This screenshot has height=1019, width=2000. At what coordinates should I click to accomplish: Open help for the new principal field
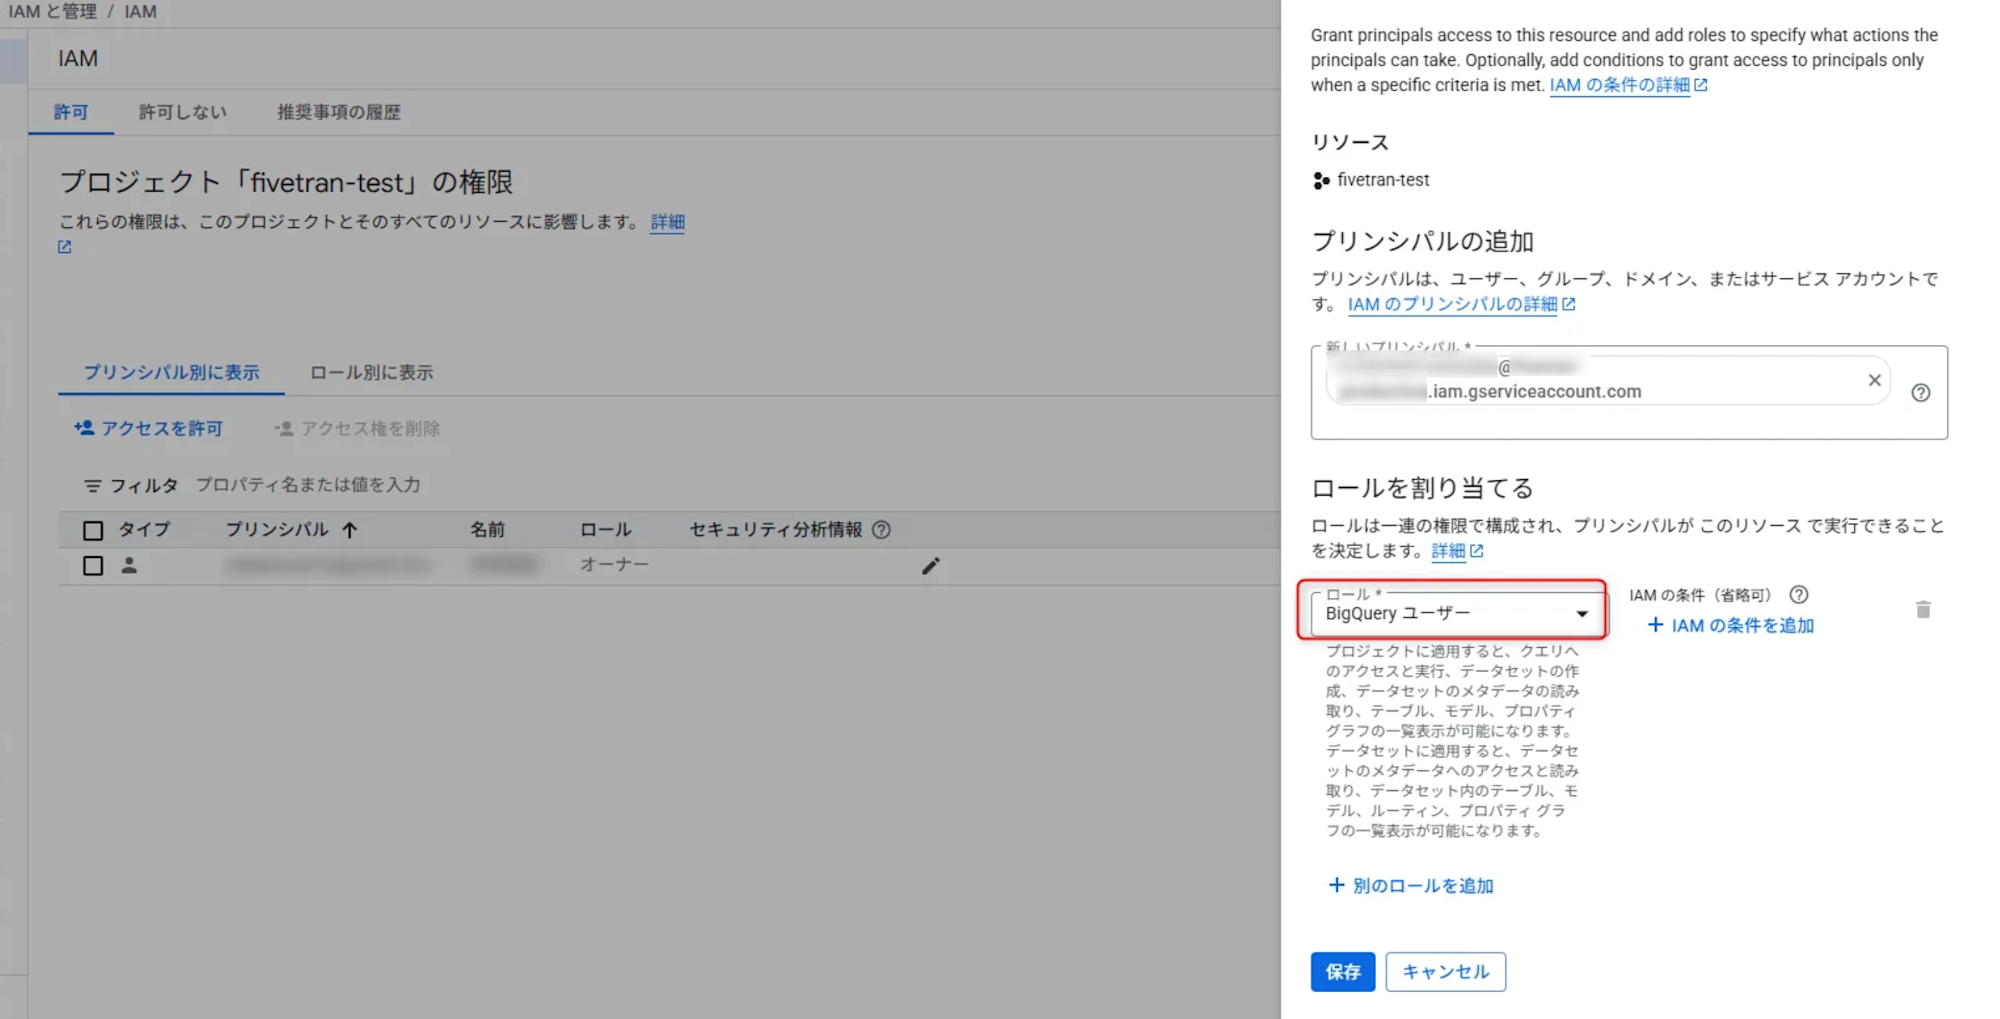[x=1920, y=392]
